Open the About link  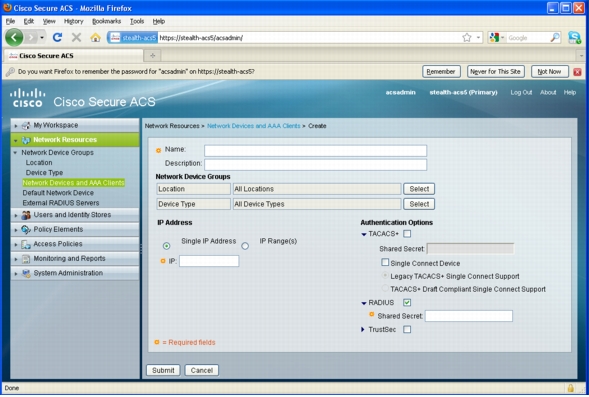click(548, 92)
